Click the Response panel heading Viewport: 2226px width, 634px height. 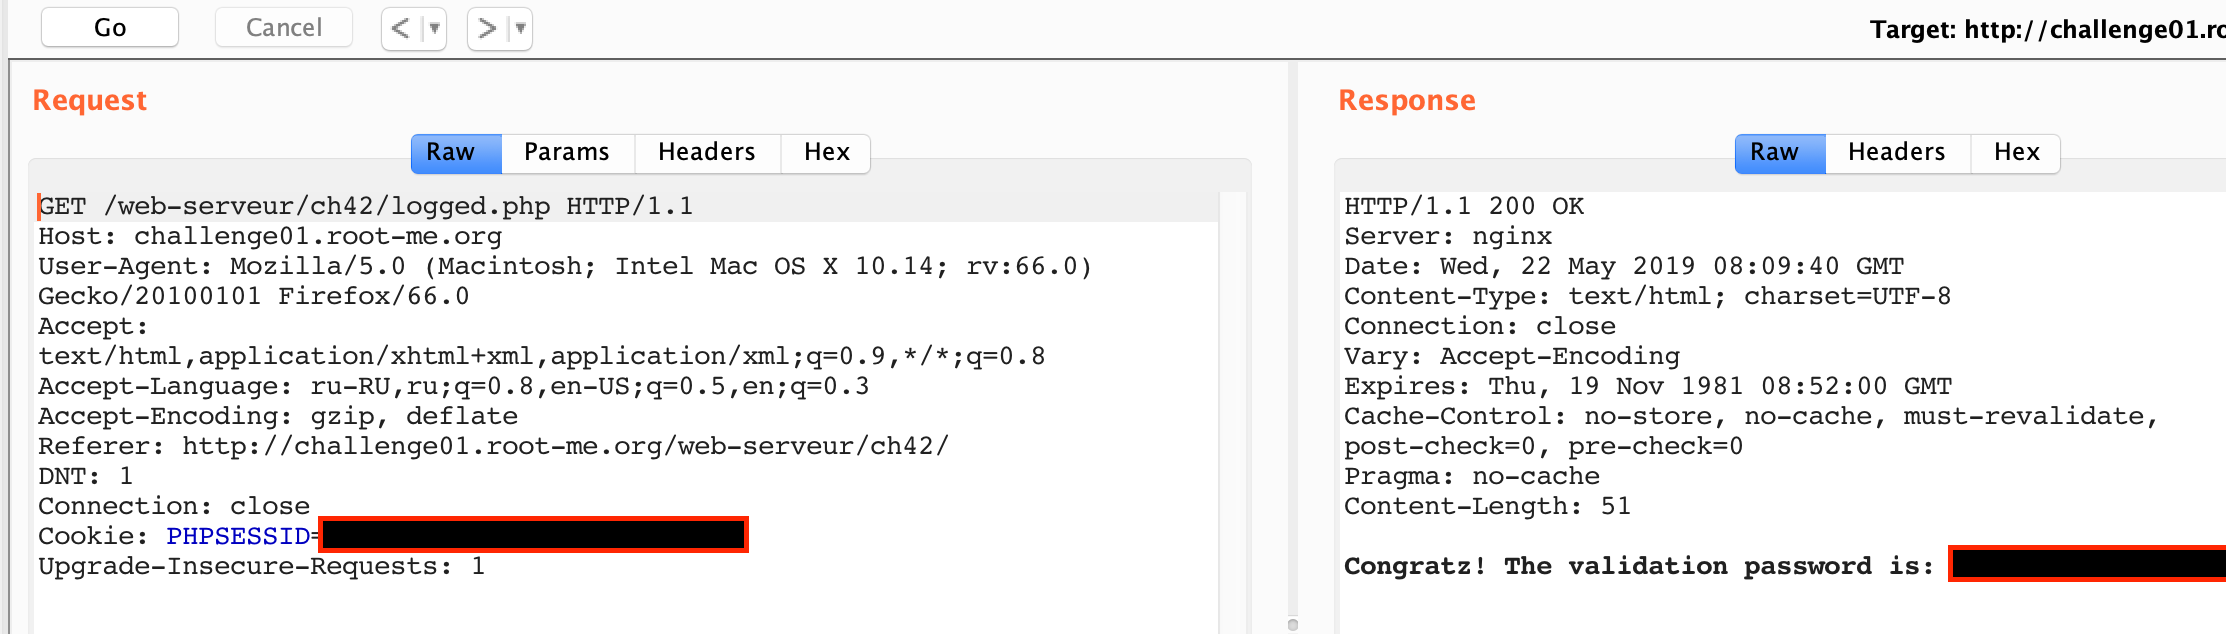coord(1406,99)
